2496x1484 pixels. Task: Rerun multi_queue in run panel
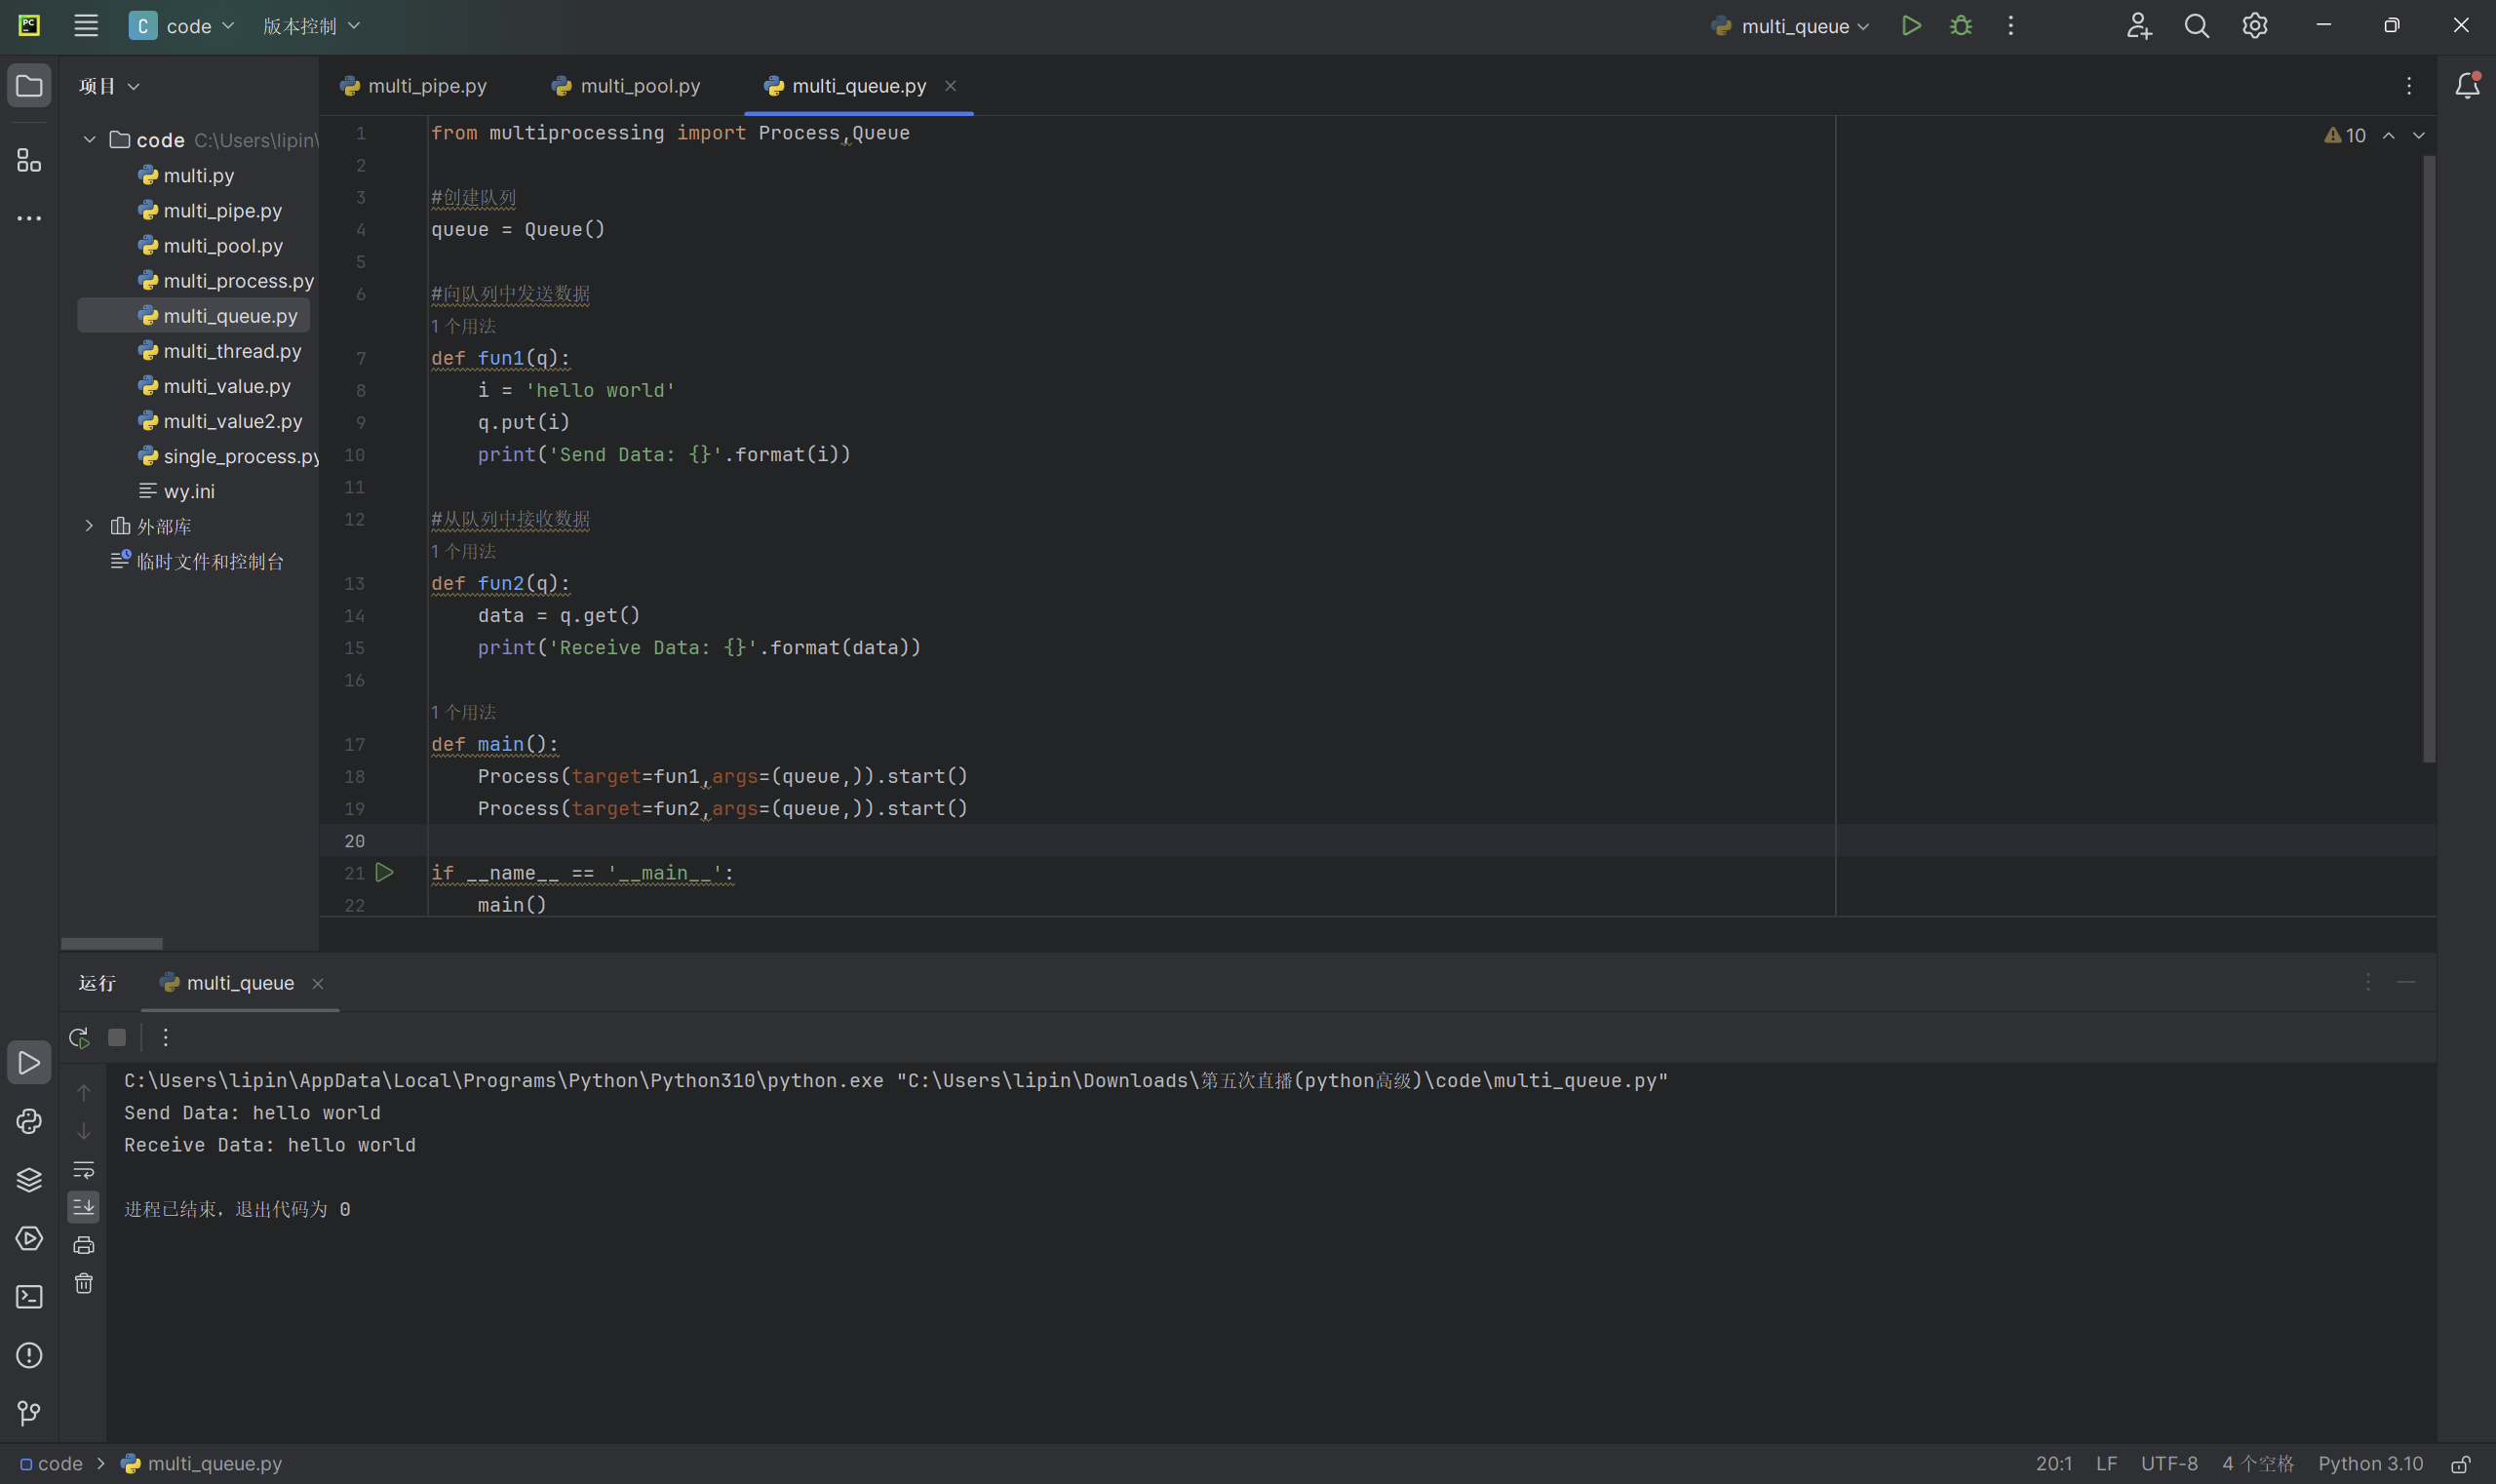tap(79, 1037)
